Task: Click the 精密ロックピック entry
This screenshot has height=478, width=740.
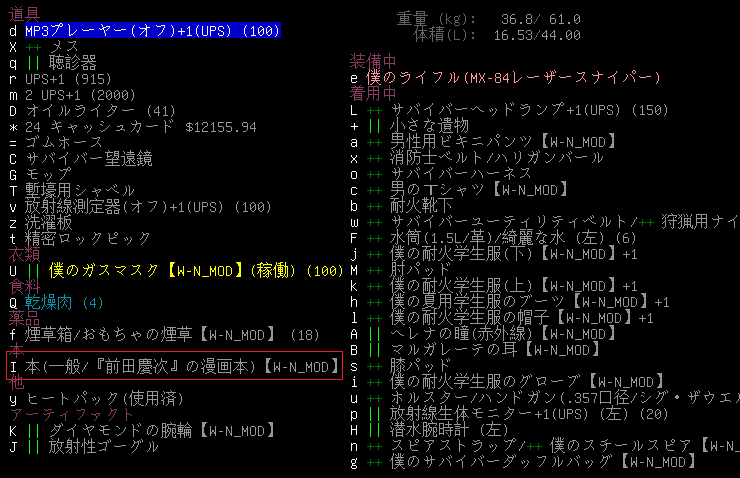Action: pyautogui.click(x=88, y=238)
